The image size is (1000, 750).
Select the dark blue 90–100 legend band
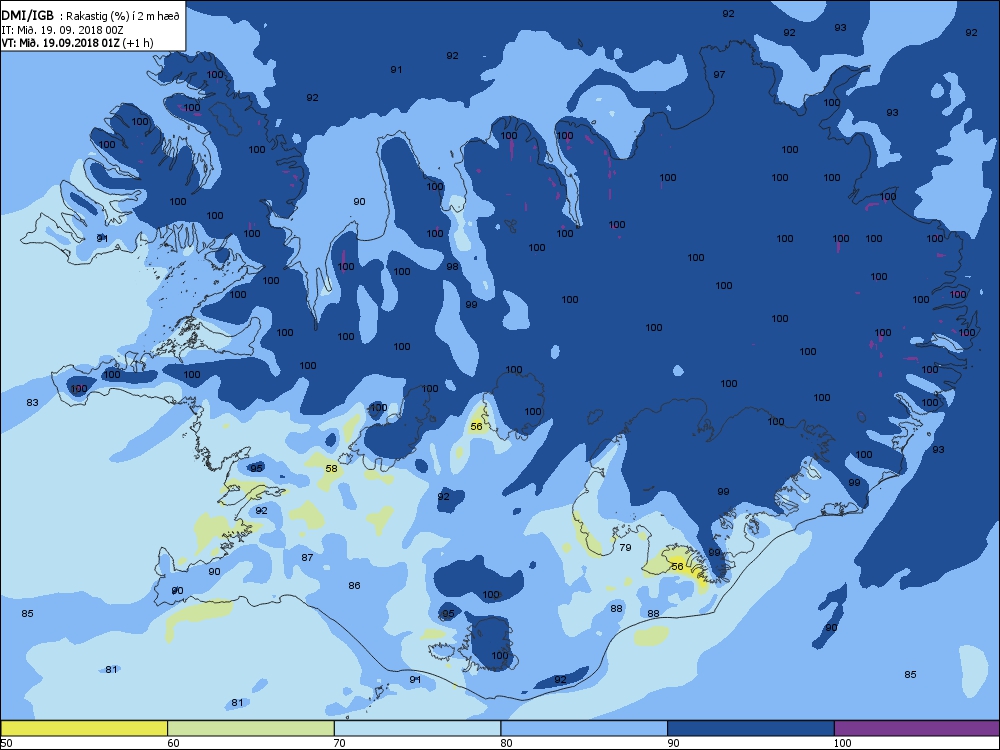tap(751, 728)
